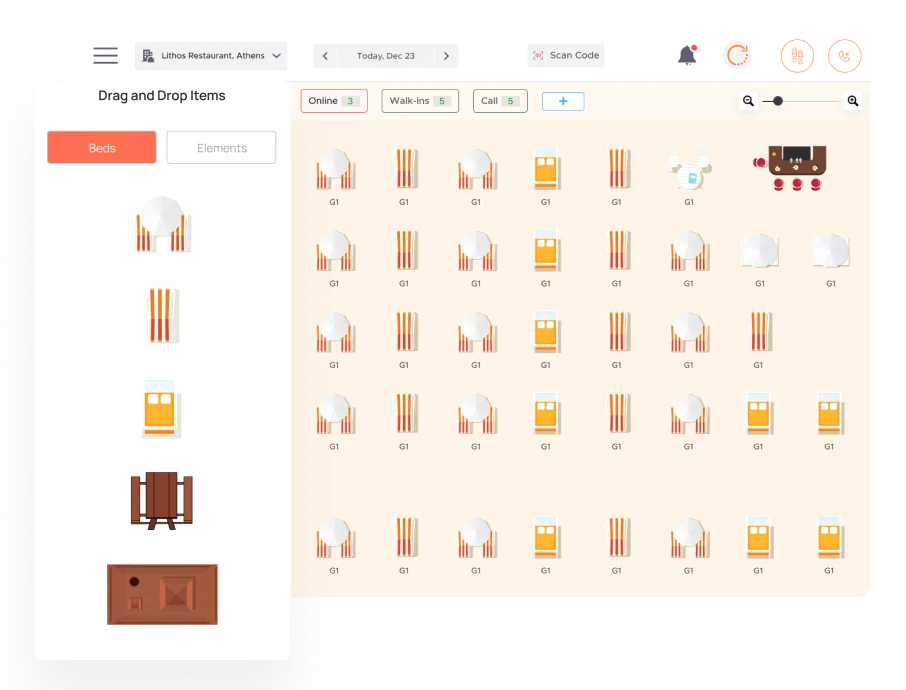Select the striped sunbed item in sidebar
Screen dimensions: 906x690
[x=162, y=315]
